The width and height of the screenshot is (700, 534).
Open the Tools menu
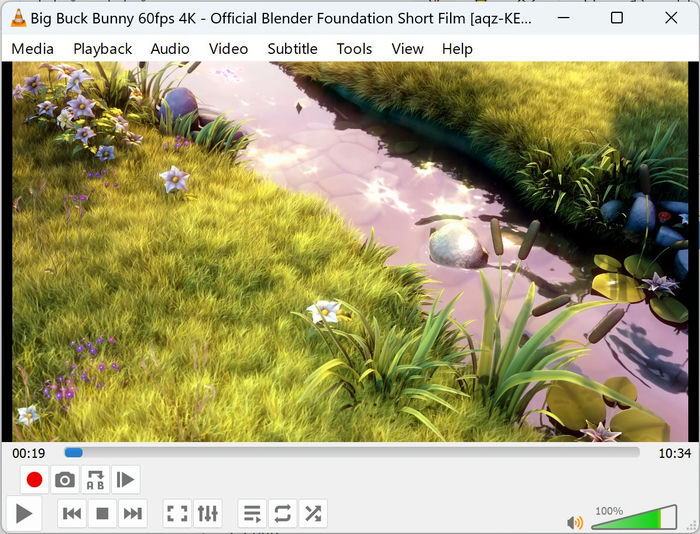[x=354, y=49]
